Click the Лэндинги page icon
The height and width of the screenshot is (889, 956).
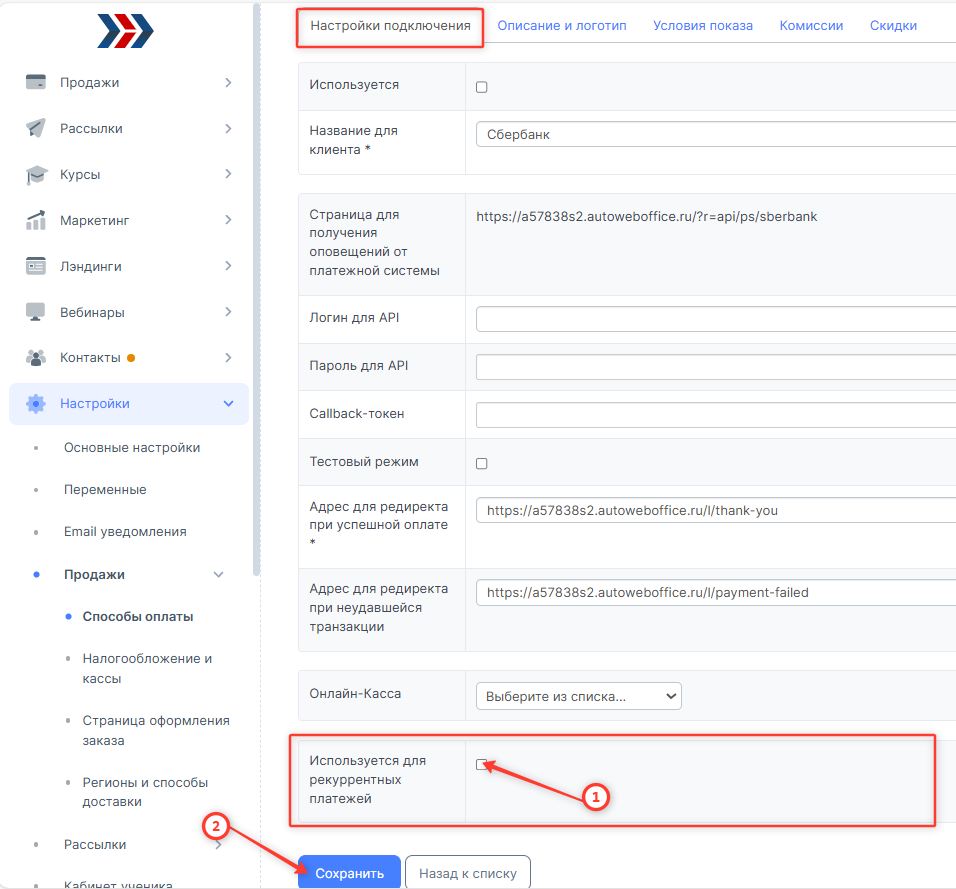pyautogui.click(x=36, y=266)
